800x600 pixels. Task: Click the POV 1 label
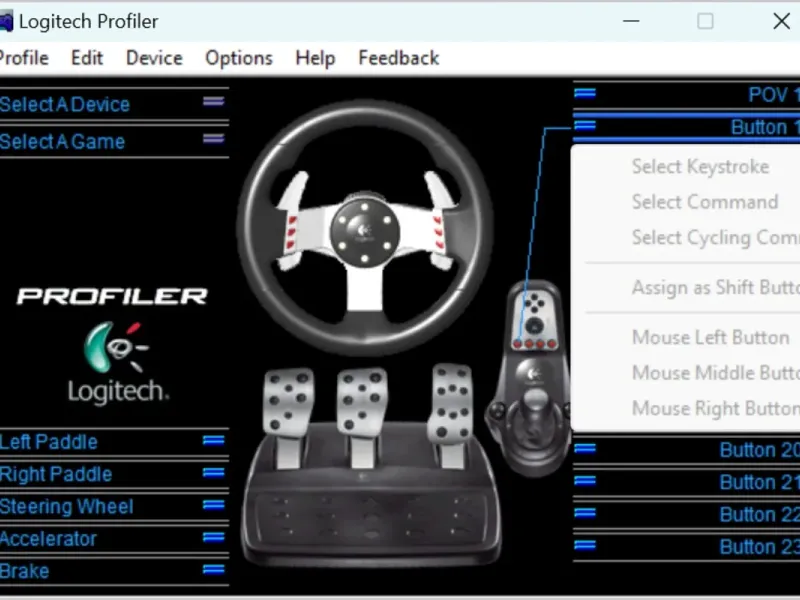click(x=773, y=95)
